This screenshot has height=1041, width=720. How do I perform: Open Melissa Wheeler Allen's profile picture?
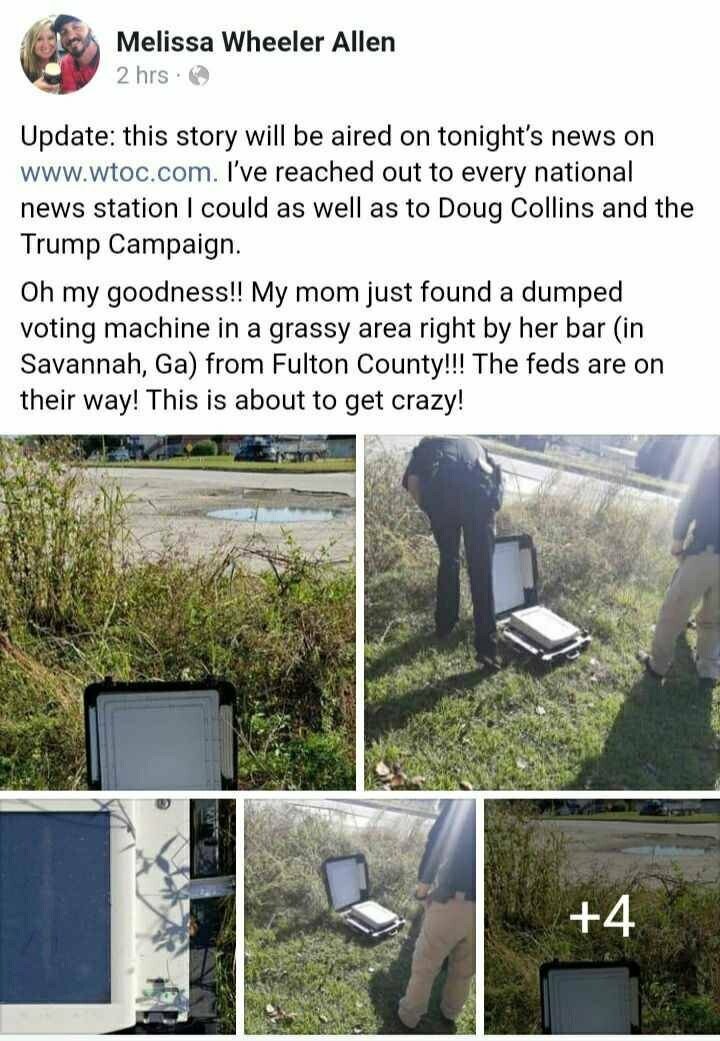(60, 54)
